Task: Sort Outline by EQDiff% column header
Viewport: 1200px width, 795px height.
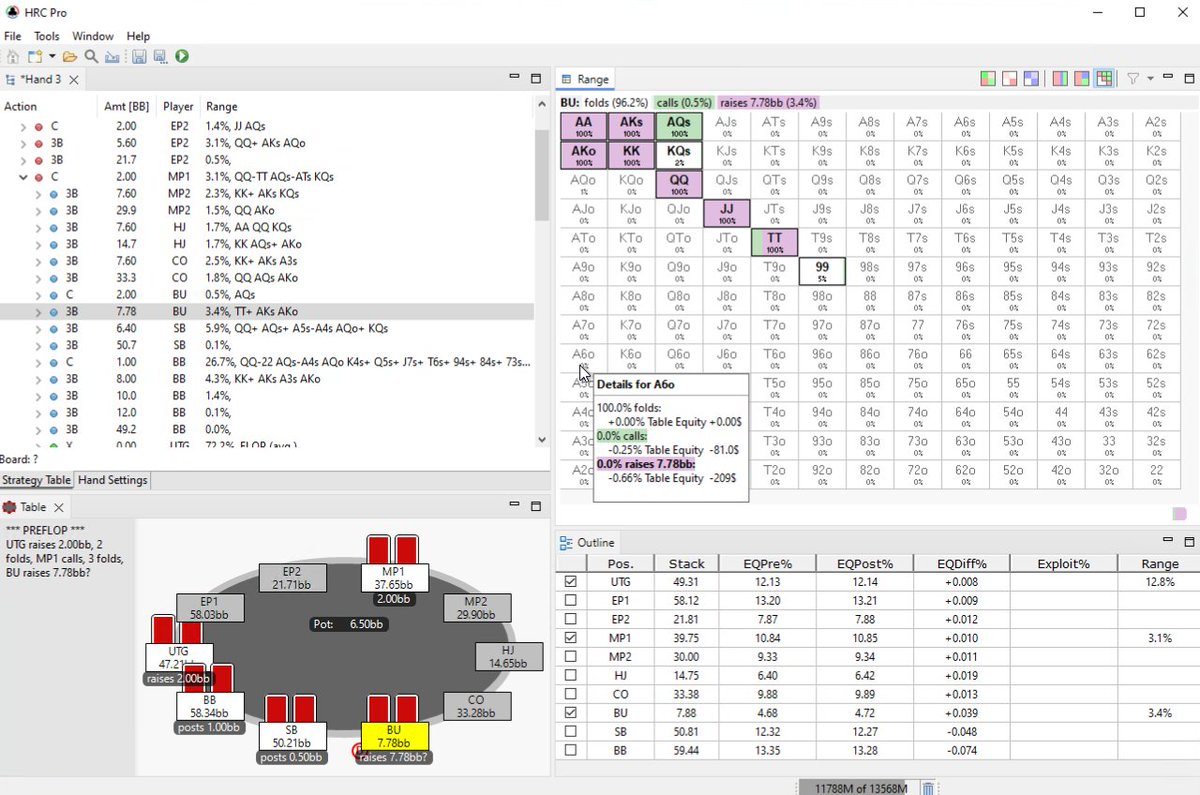Action: click(961, 564)
